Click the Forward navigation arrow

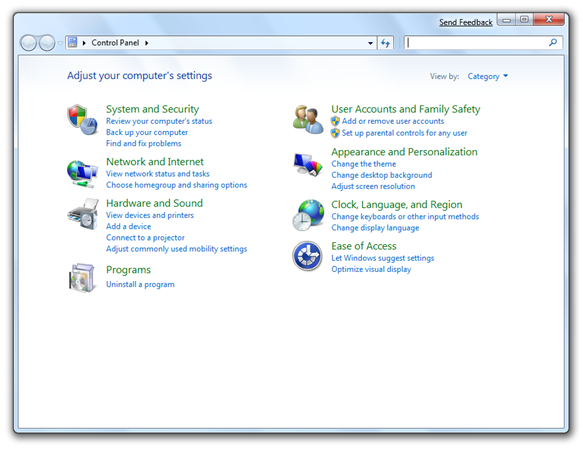pos(46,43)
